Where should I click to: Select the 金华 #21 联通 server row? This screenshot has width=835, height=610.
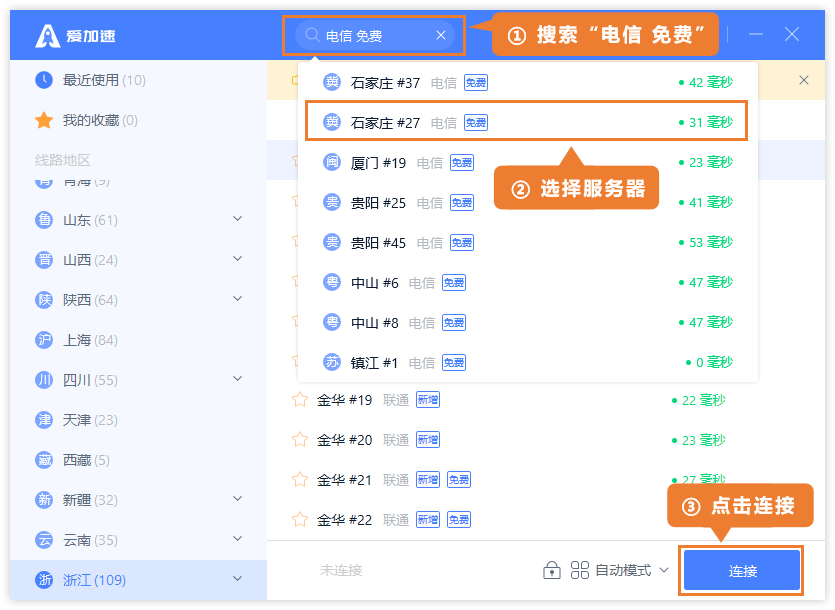coord(546,479)
